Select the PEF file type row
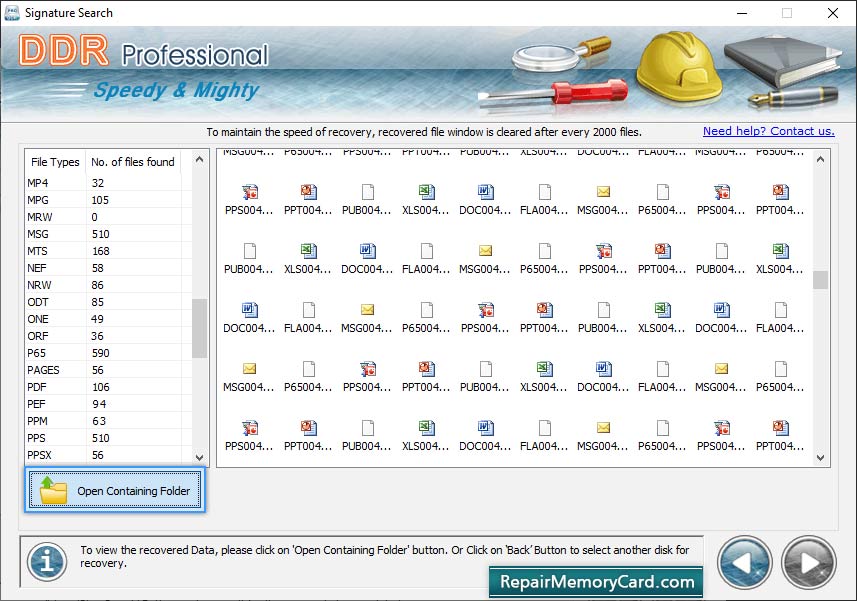The height and width of the screenshot is (601, 857). (x=108, y=403)
